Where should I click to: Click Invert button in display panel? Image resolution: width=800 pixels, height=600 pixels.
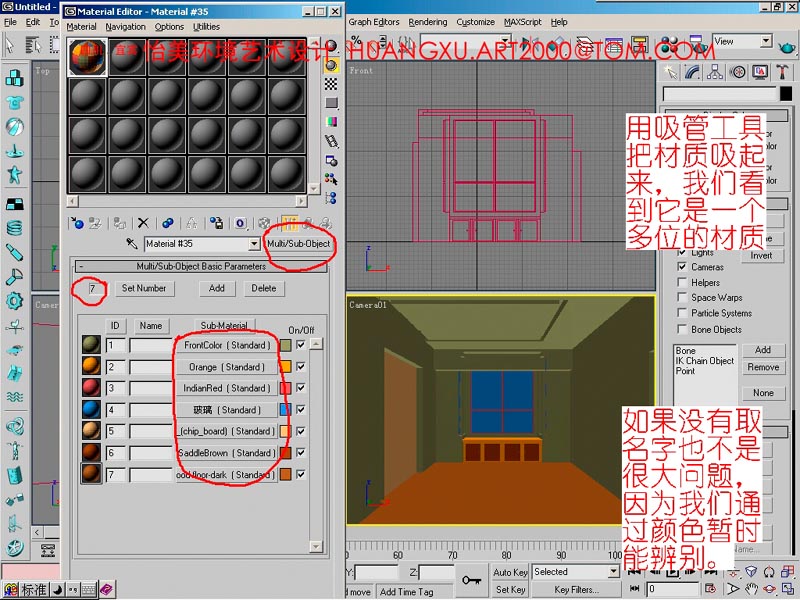761,256
